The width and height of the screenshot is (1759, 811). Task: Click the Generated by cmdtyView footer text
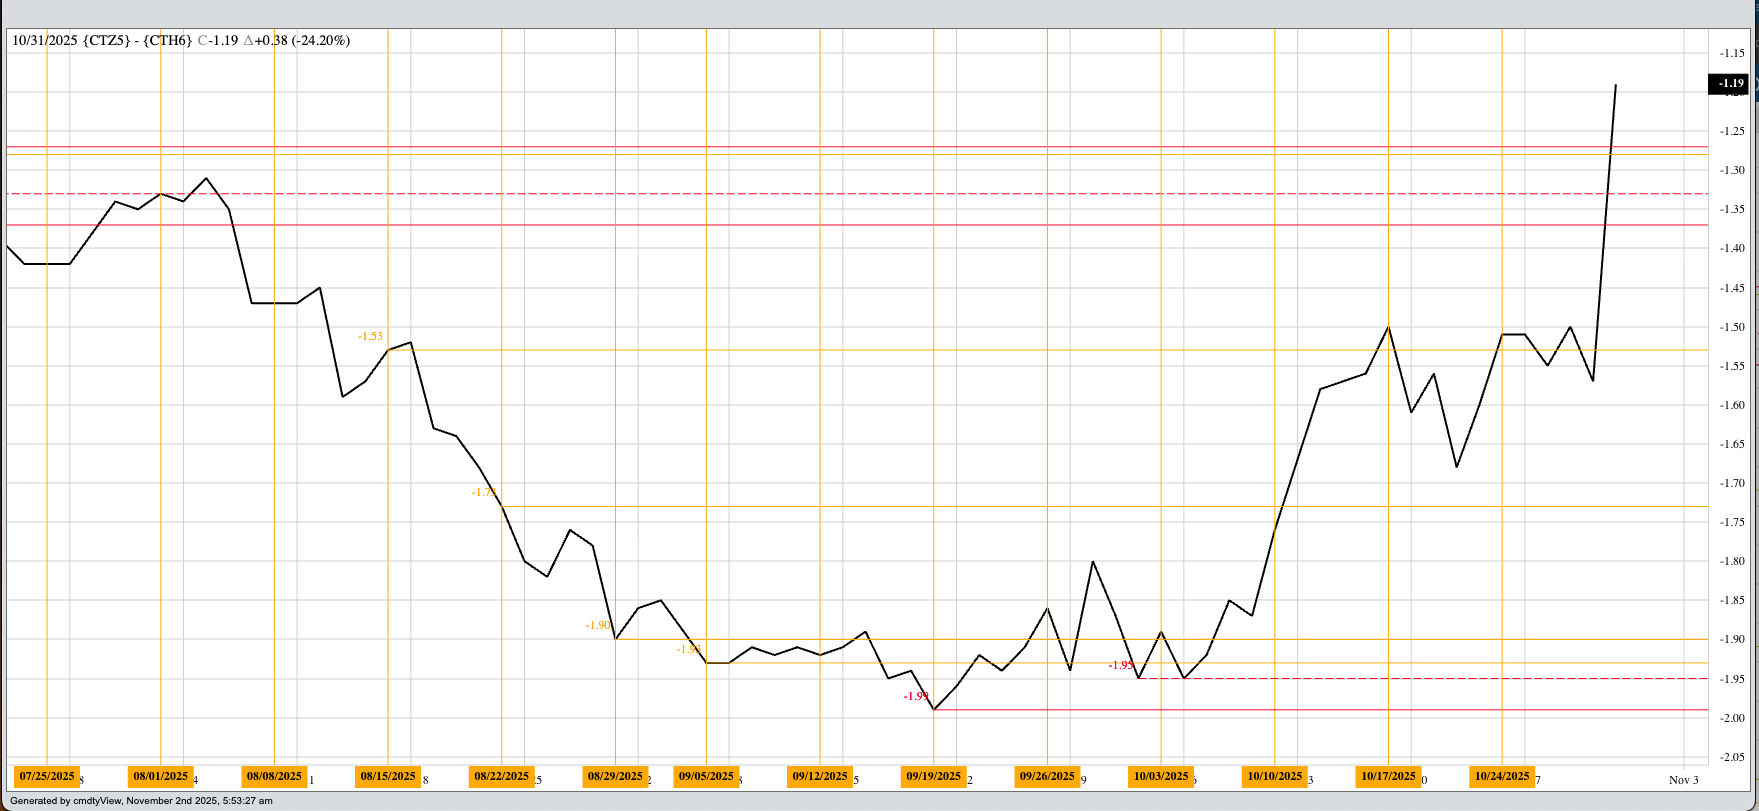point(141,801)
